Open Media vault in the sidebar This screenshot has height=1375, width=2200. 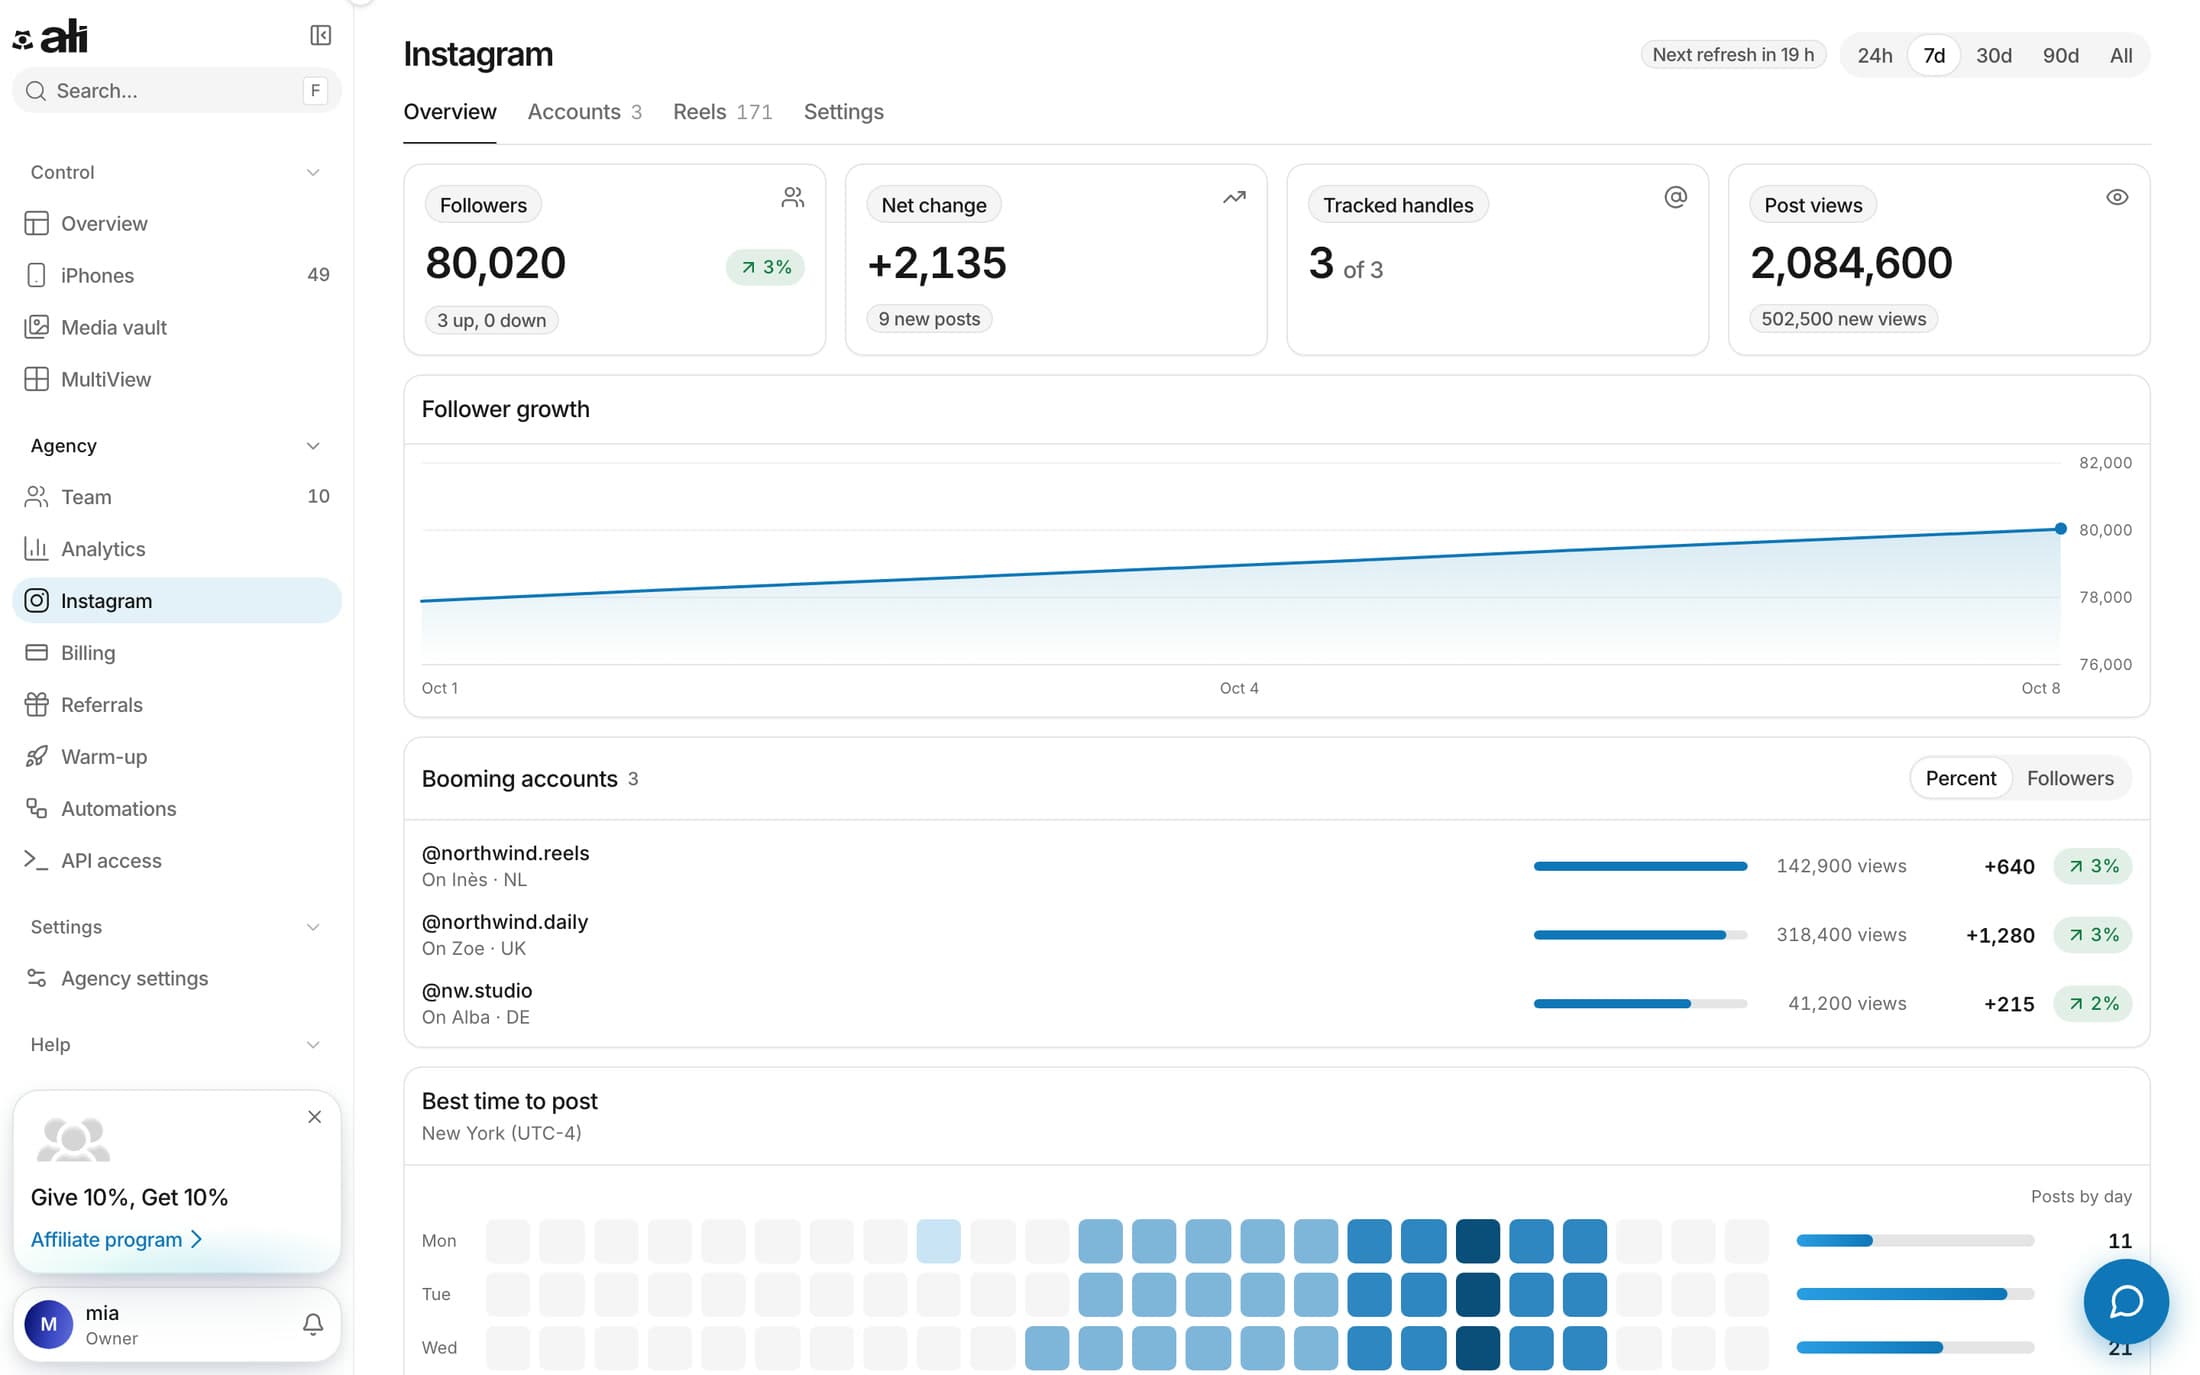click(x=176, y=327)
